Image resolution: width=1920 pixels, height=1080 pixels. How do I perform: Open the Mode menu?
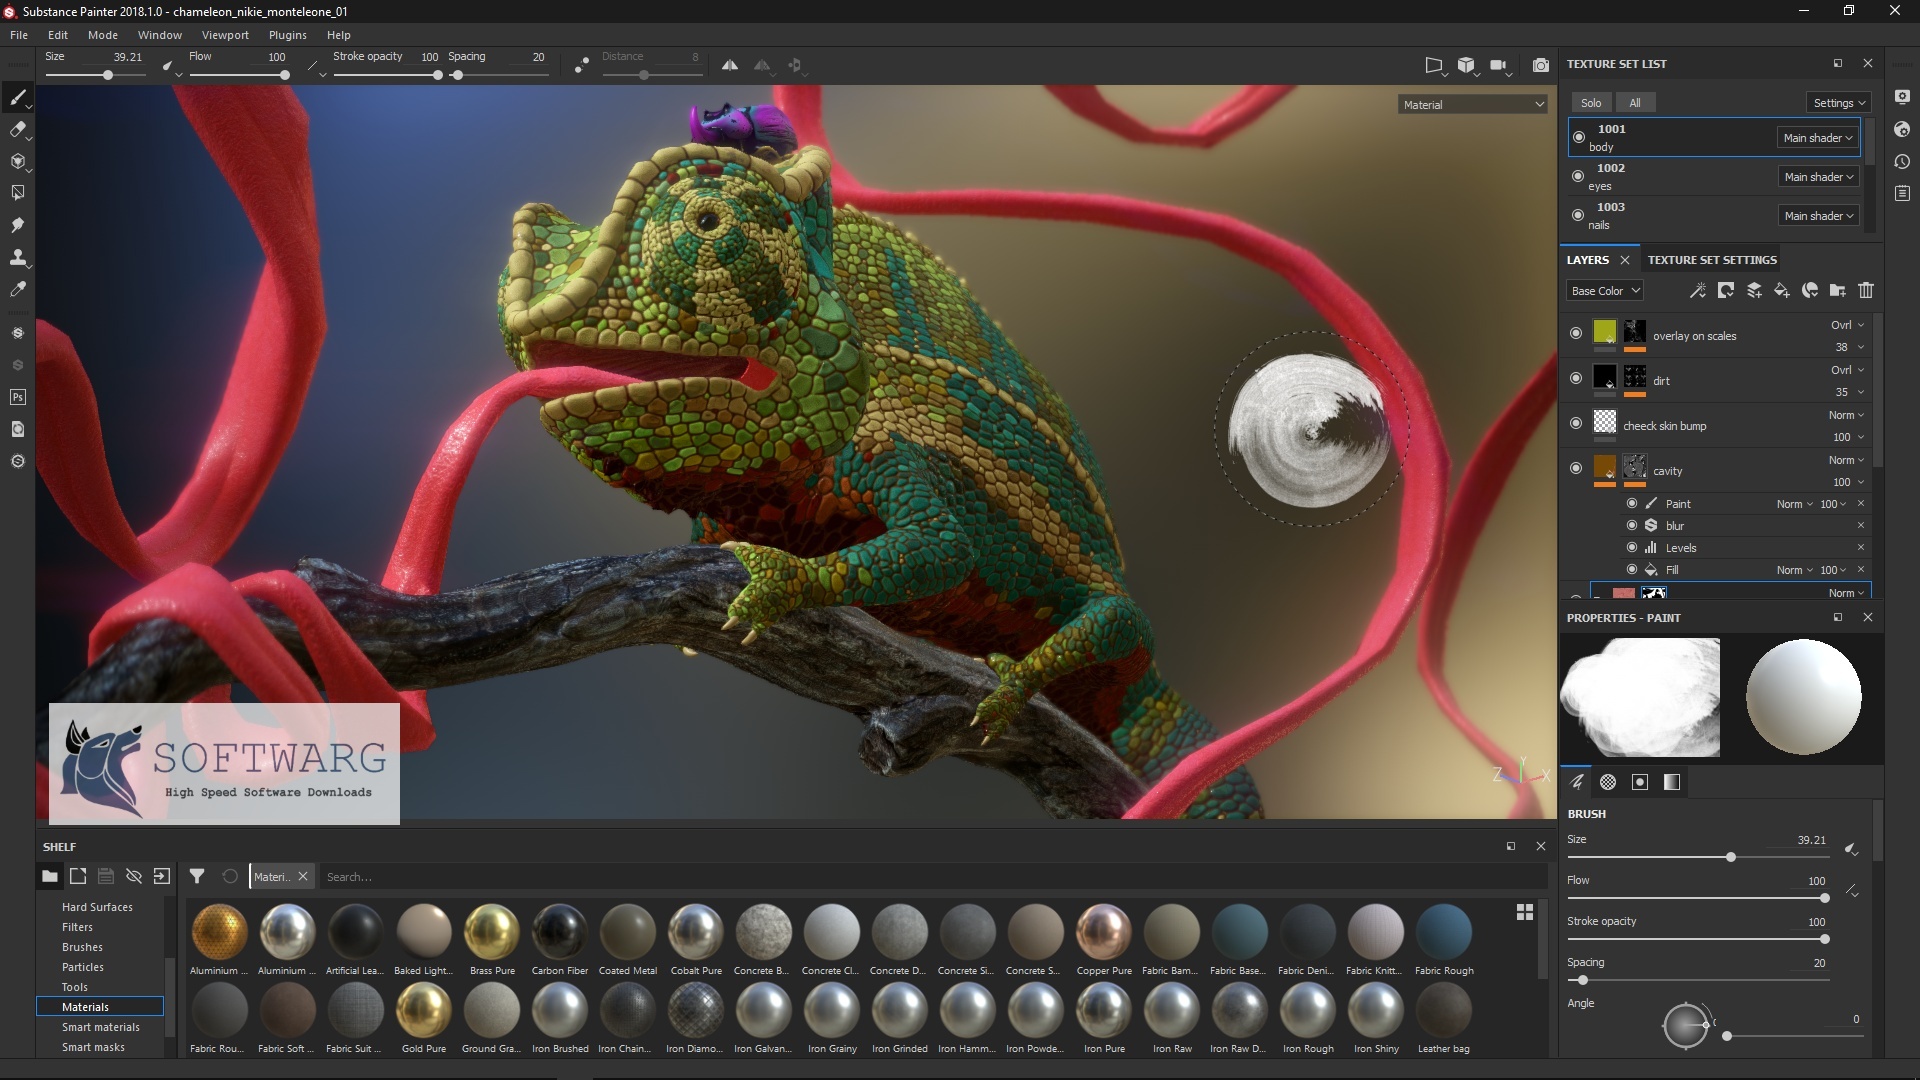point(103,35)
